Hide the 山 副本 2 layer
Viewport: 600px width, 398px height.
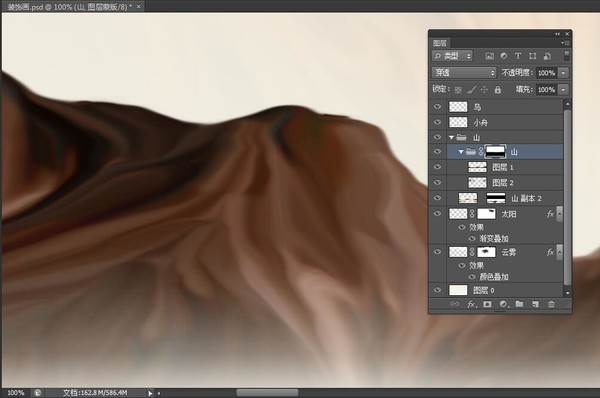coord(438,198)
